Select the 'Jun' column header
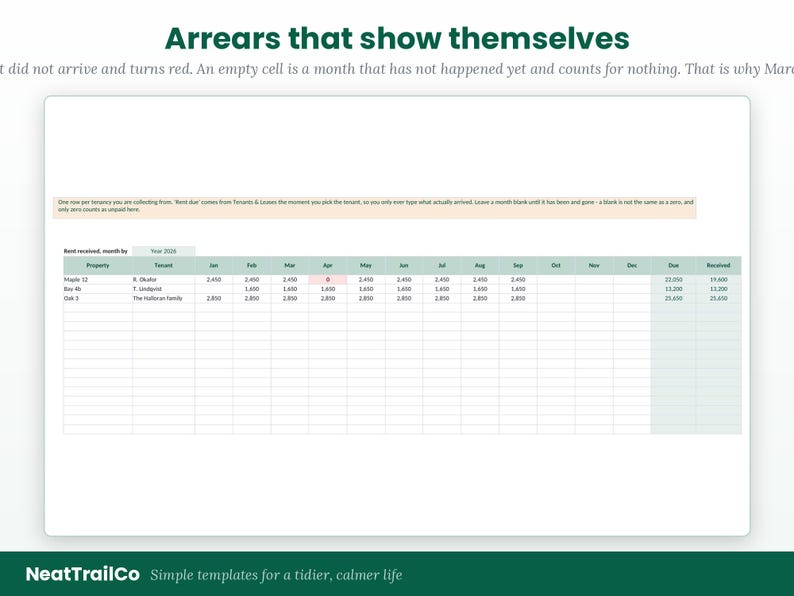Image resolution: width=794 pixels, height=596 pixels. tap(404, 265)
